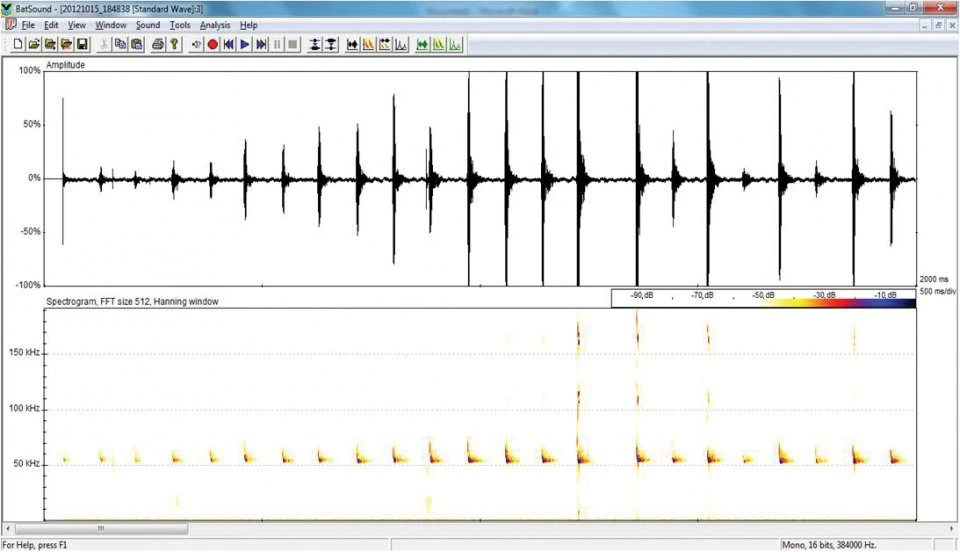This screenshot has width=960, height=552.
Task: Start recording with the red Record button
Action: pos(212,44)
